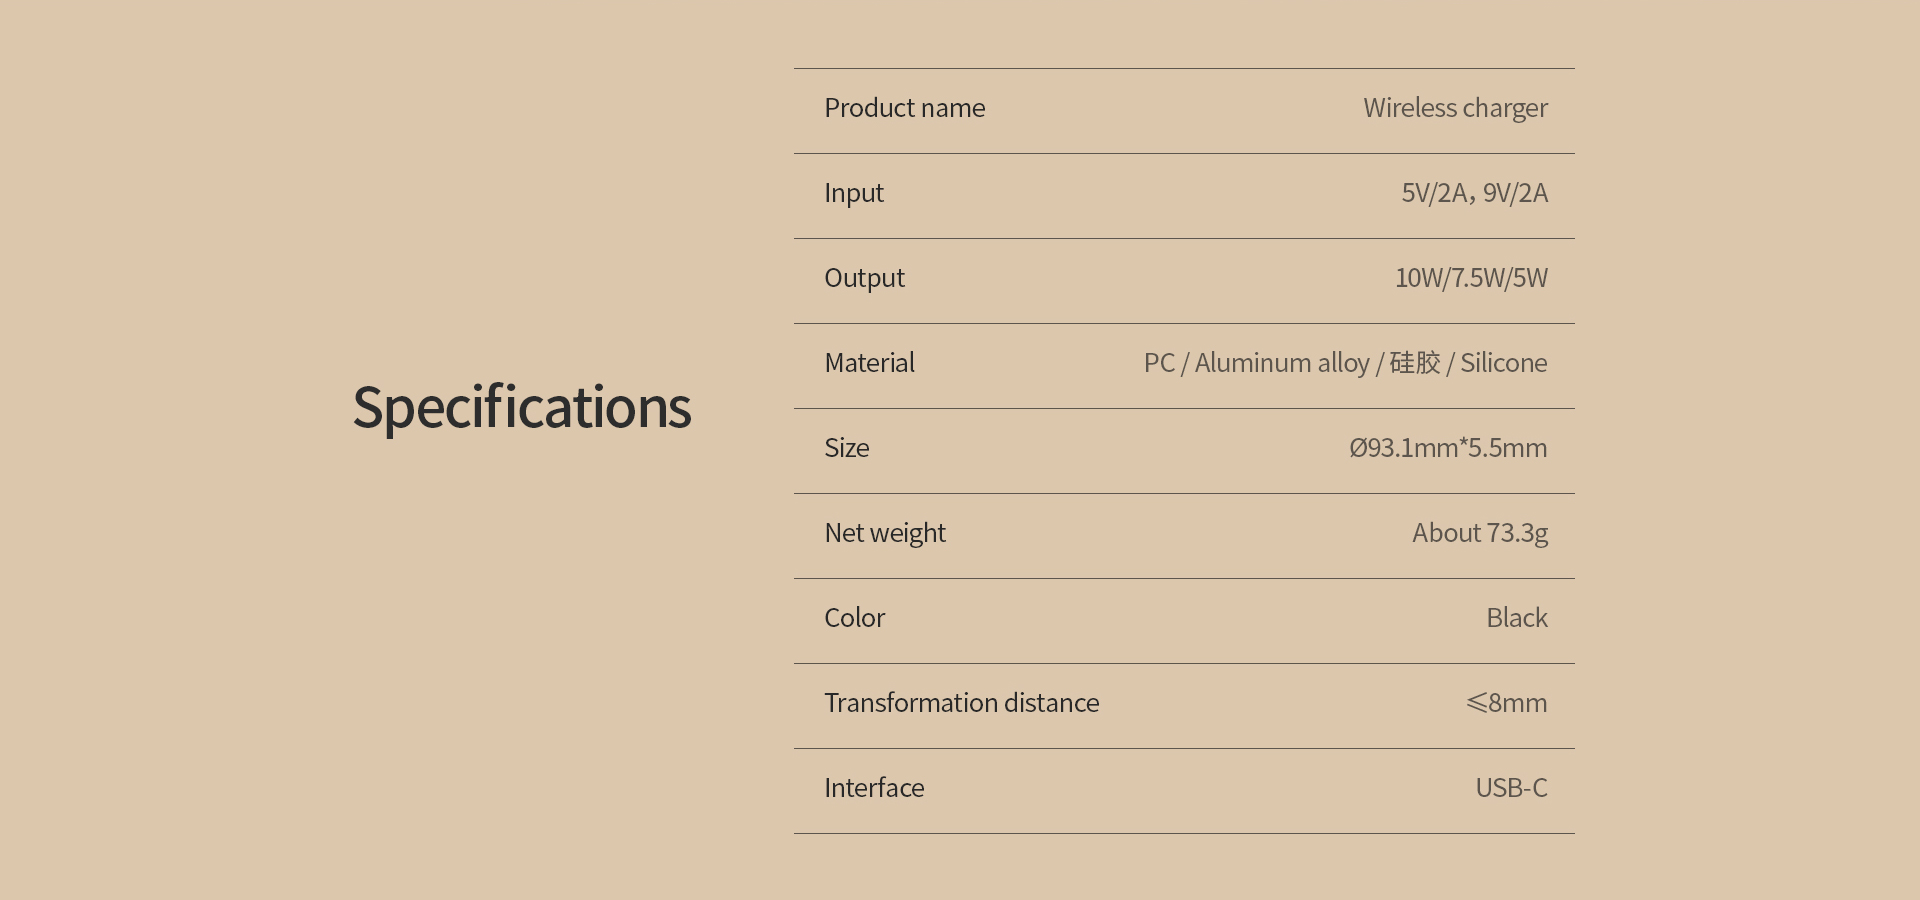Click the About 73.3g weight value
The width and height of the screenshot is (1920, 900).
tap(1480, 533)
